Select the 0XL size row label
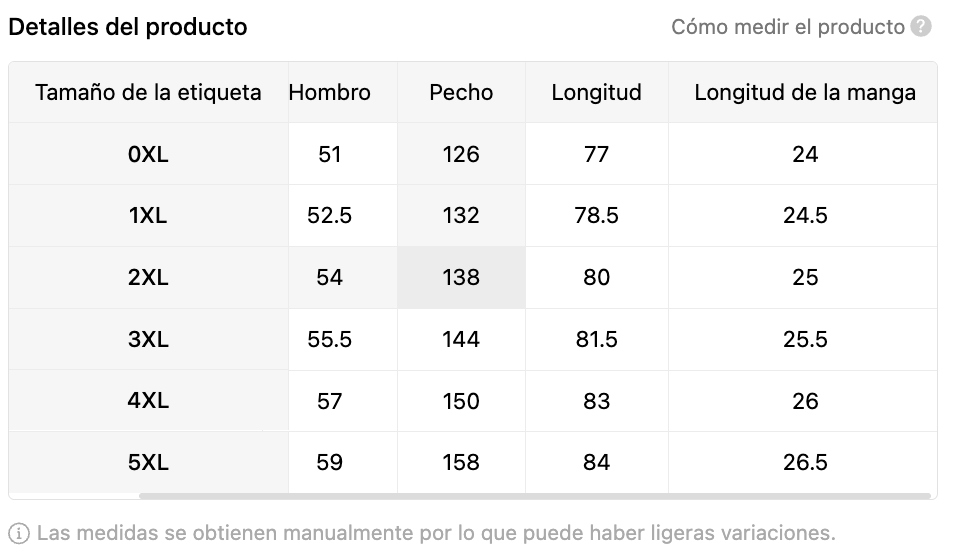The width and height of the screenshot is (962, 560). pos(148,154)
